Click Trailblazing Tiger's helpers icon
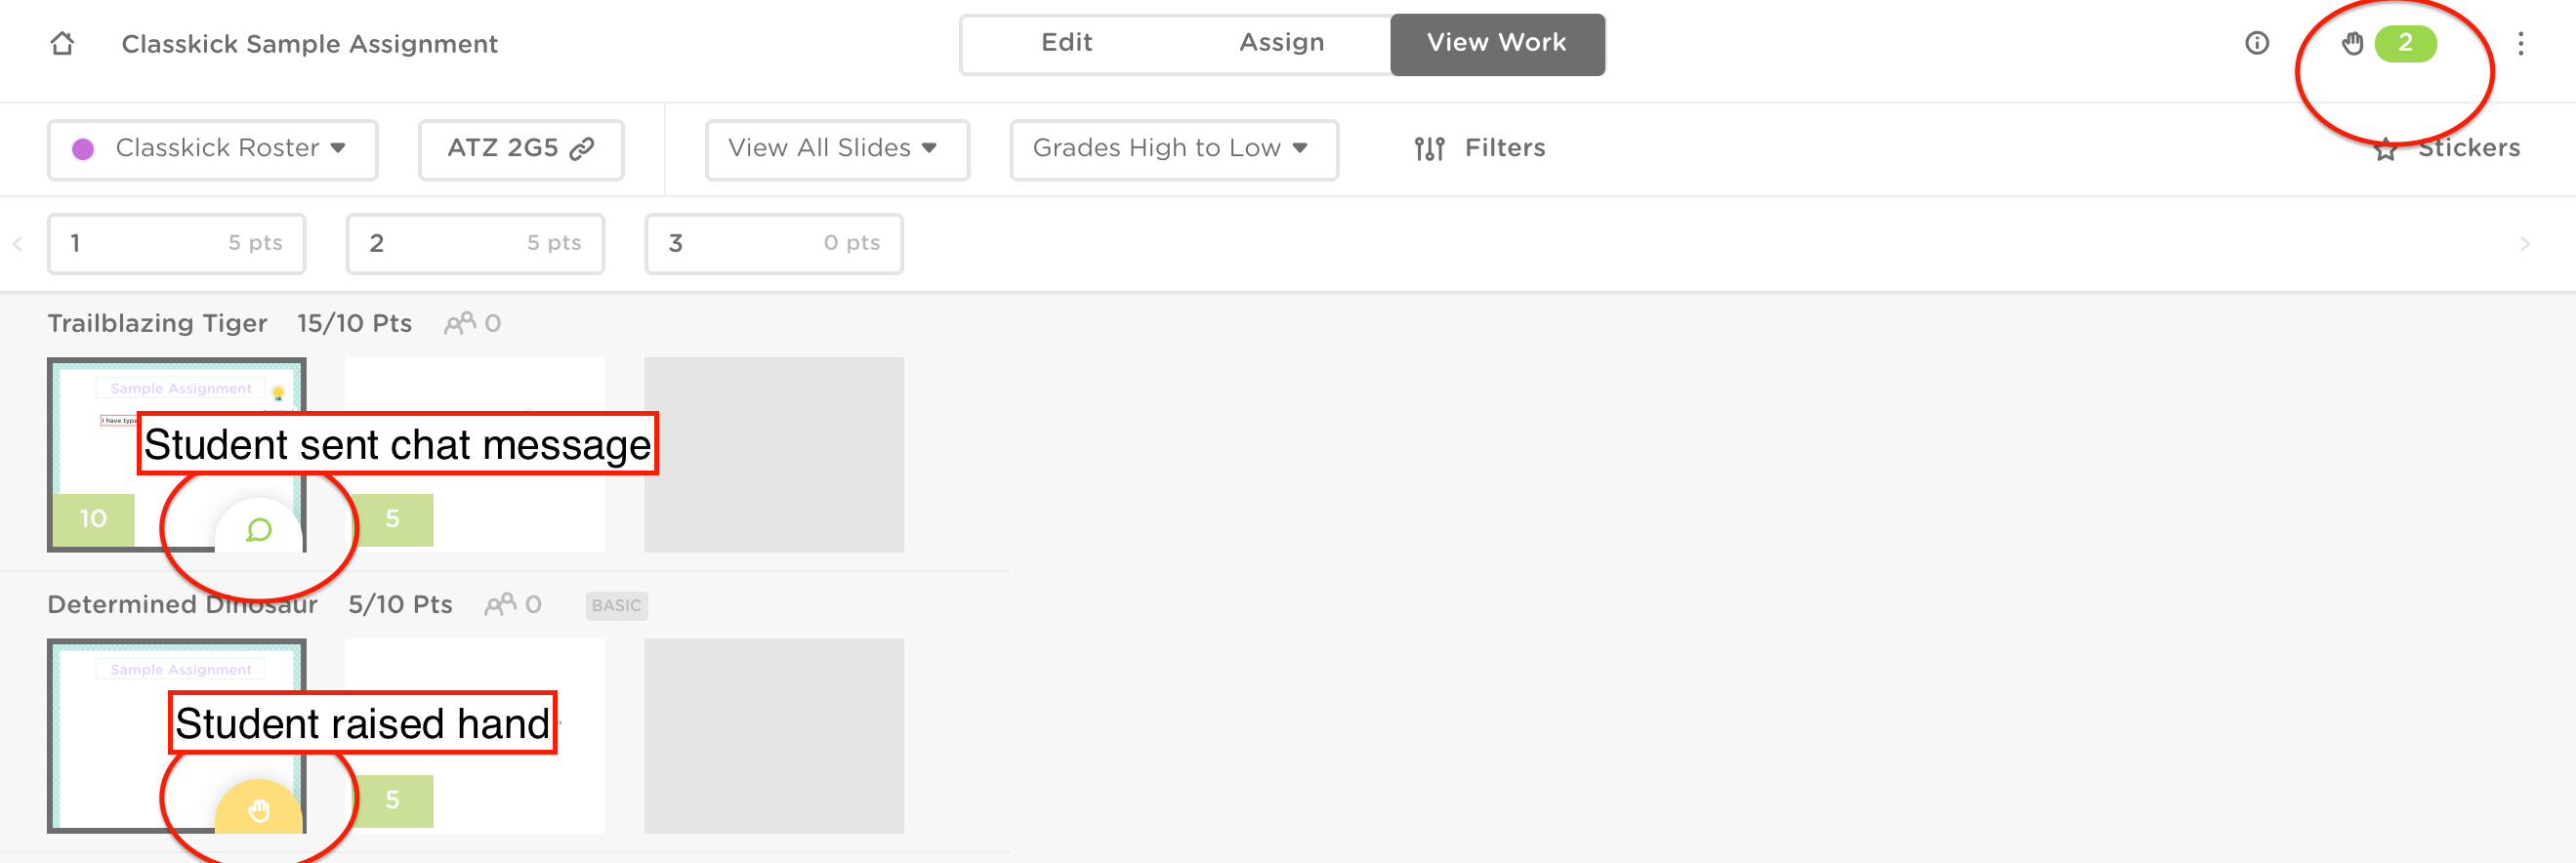Viewport: 2576px width, 863px height. 460,323
